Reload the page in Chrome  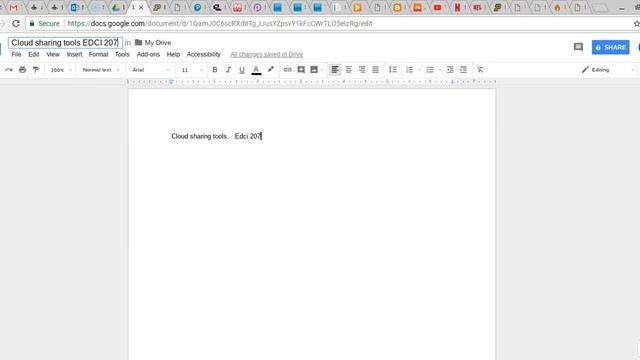16,23
